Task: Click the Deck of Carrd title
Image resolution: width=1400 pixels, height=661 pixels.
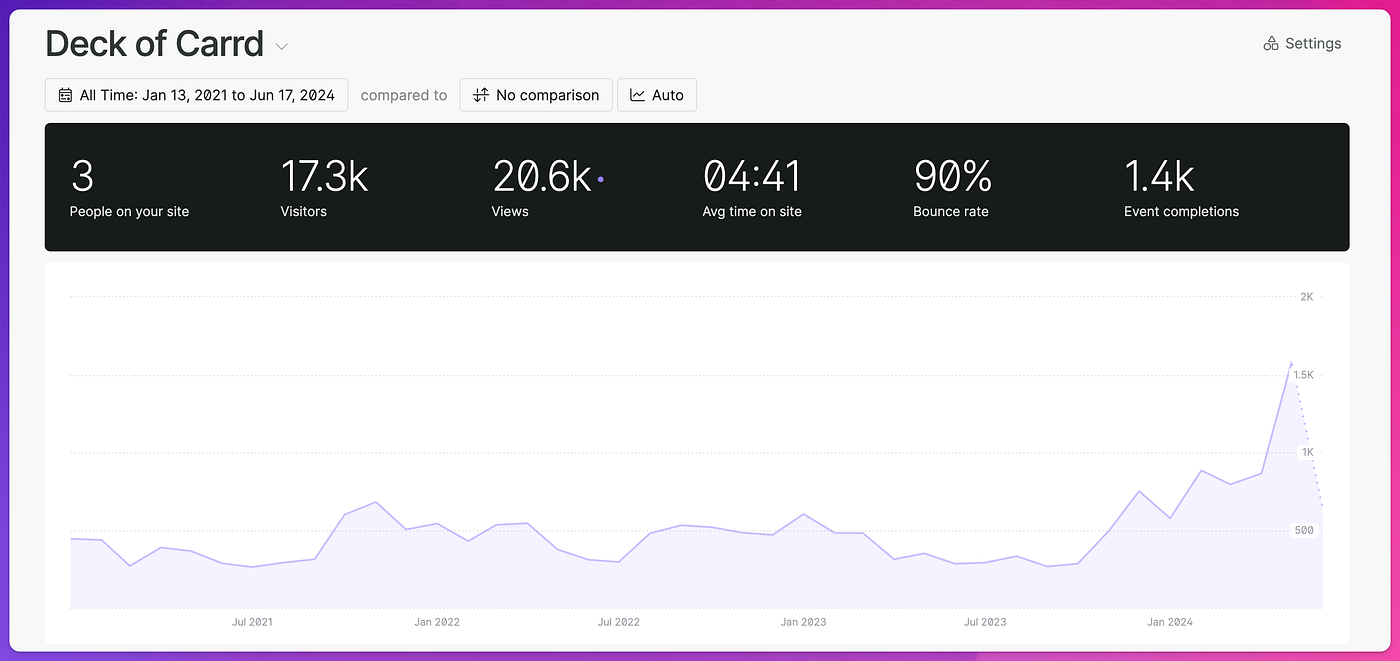Action: 155,44
